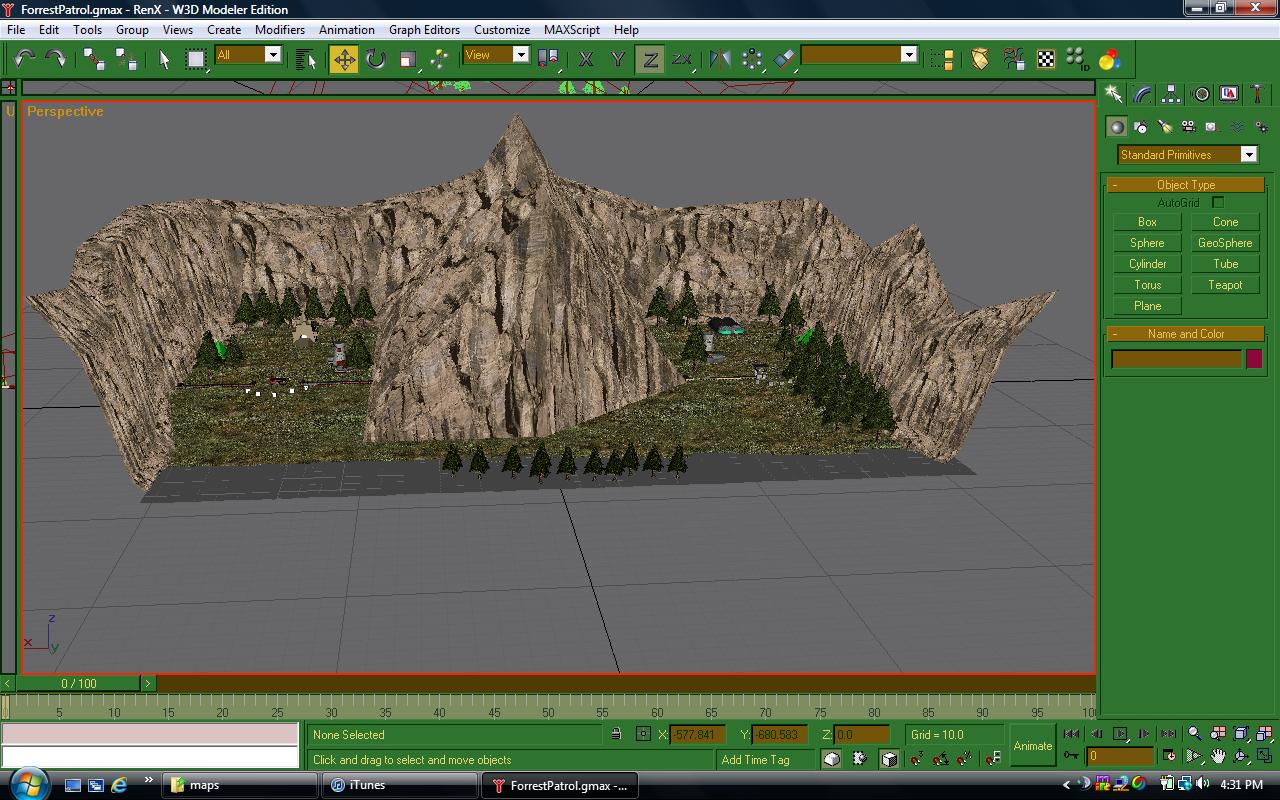This screenshot has width=1280, height=800.
Task: Open the Hierarchy command panel tab
Action: 1171,94
